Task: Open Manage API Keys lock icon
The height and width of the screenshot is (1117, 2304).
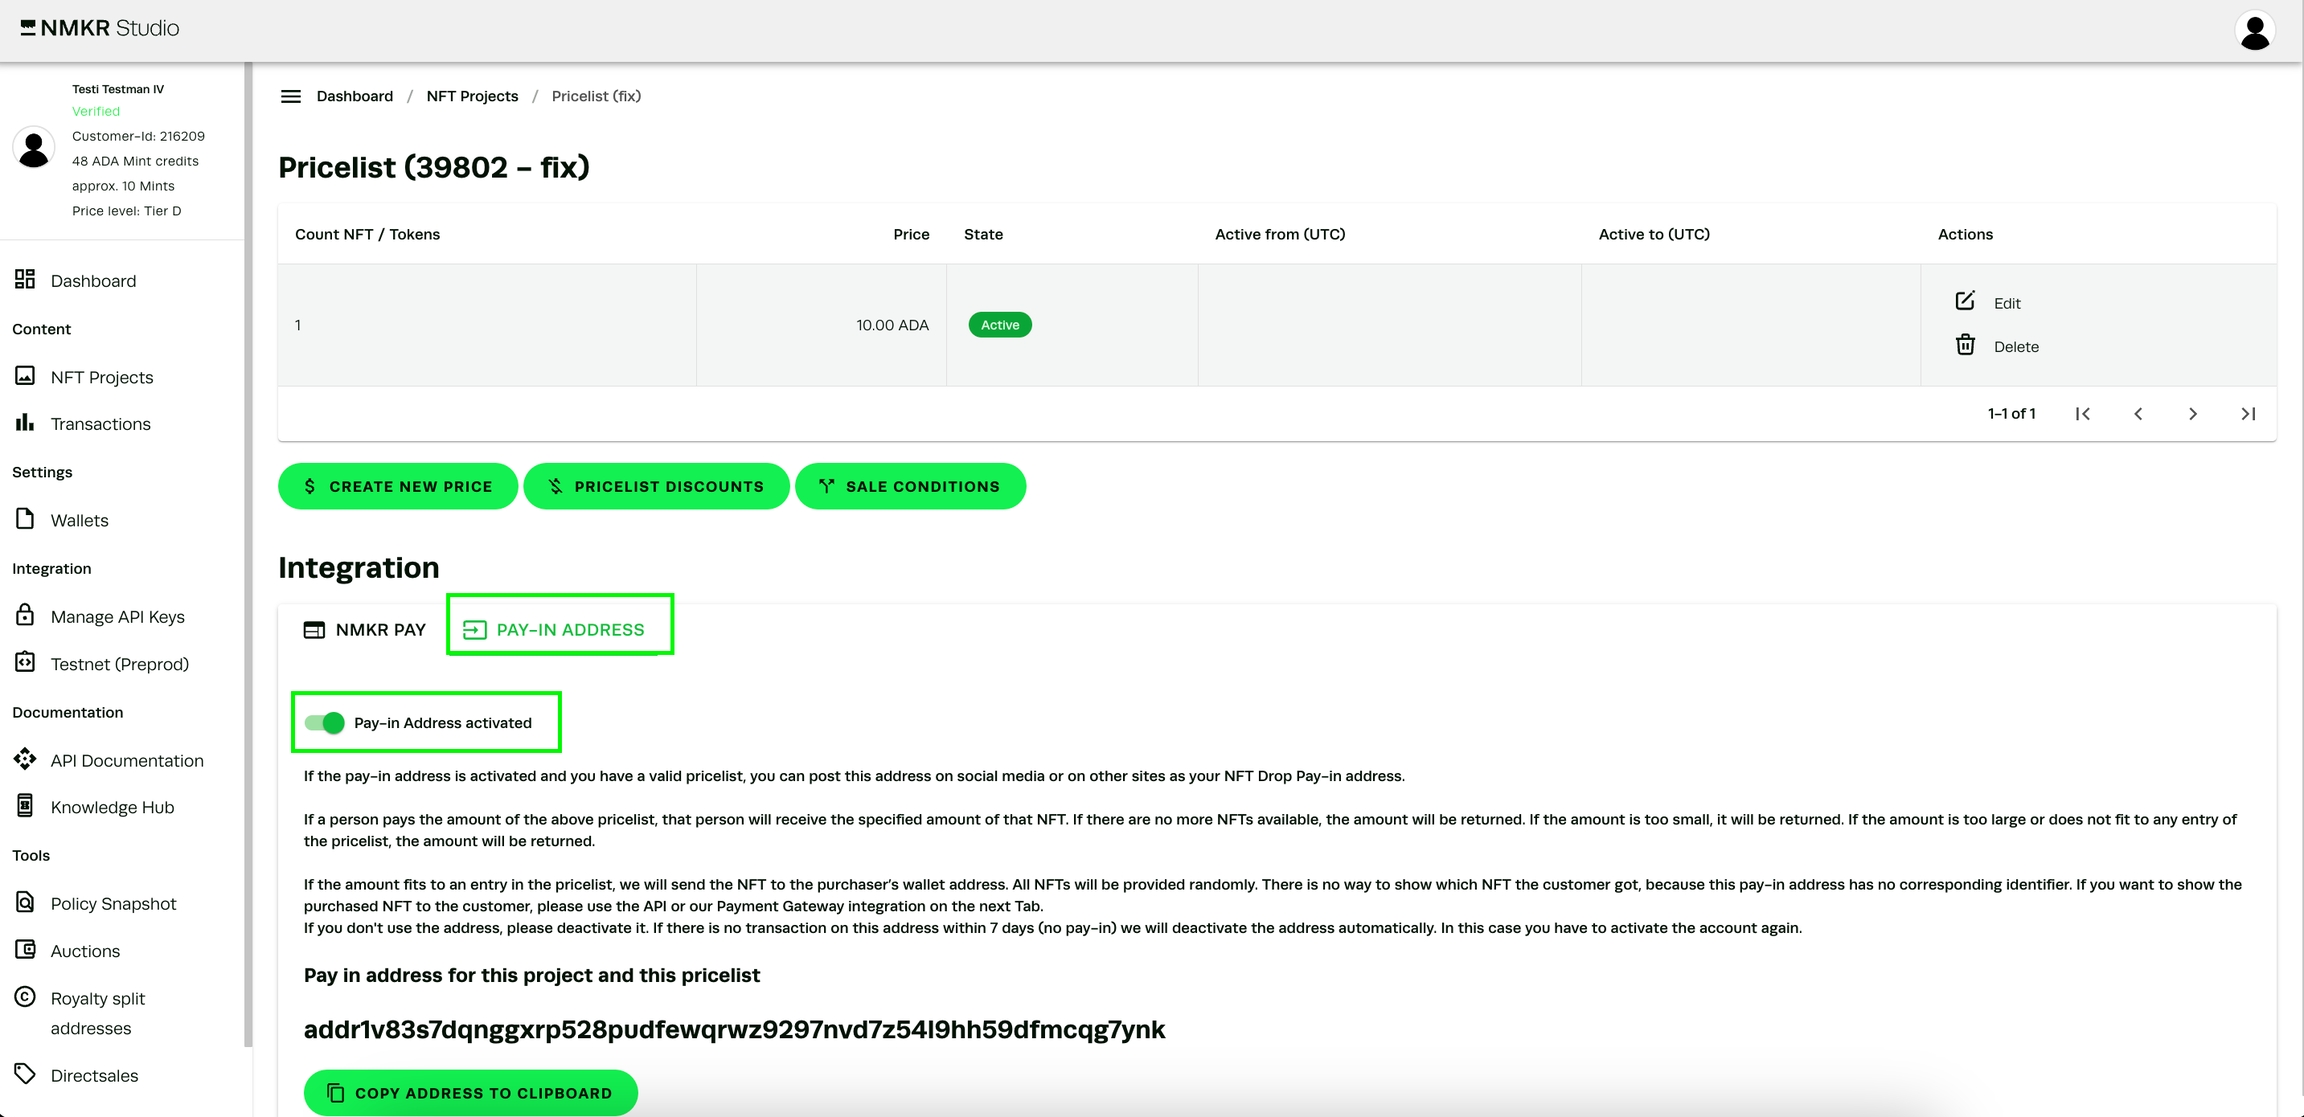Action: click(x=25, y=615)
